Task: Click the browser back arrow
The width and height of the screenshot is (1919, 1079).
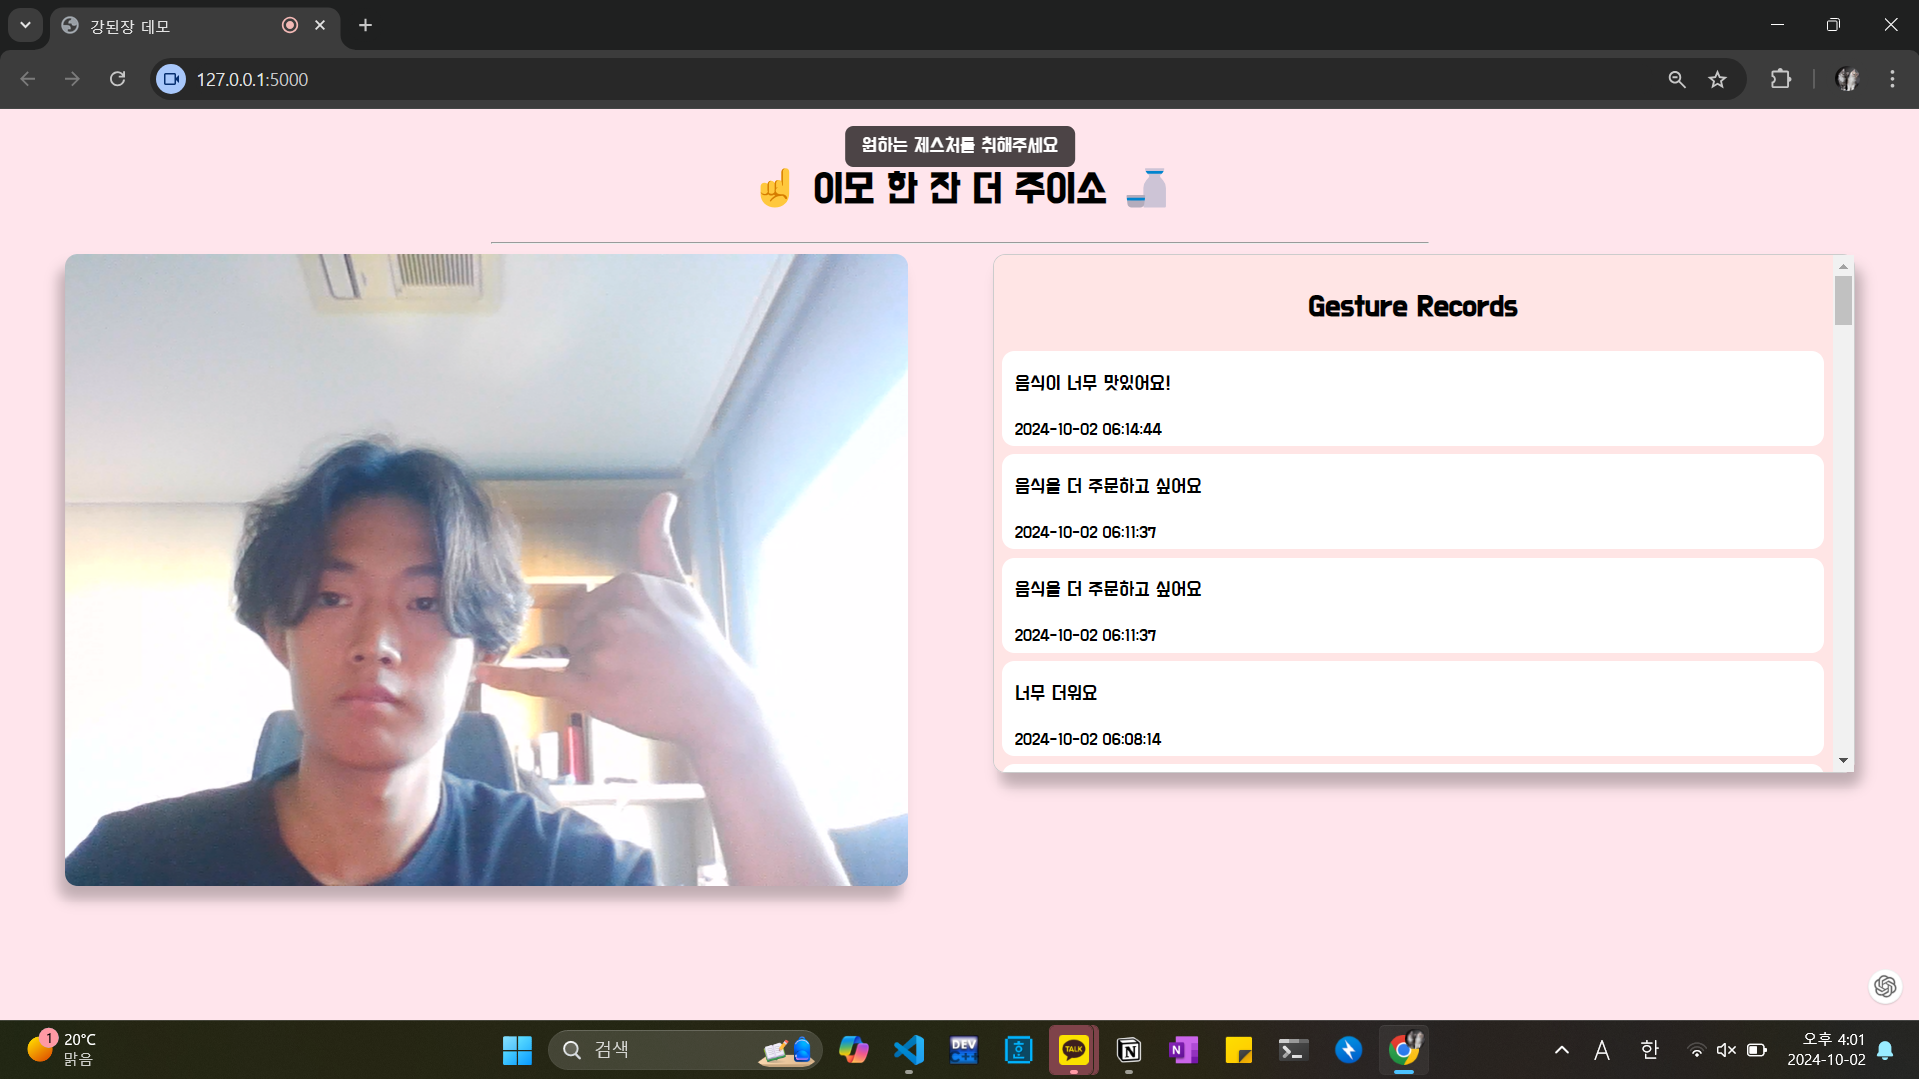Action: pyautogui.click(x=28, y=79)
